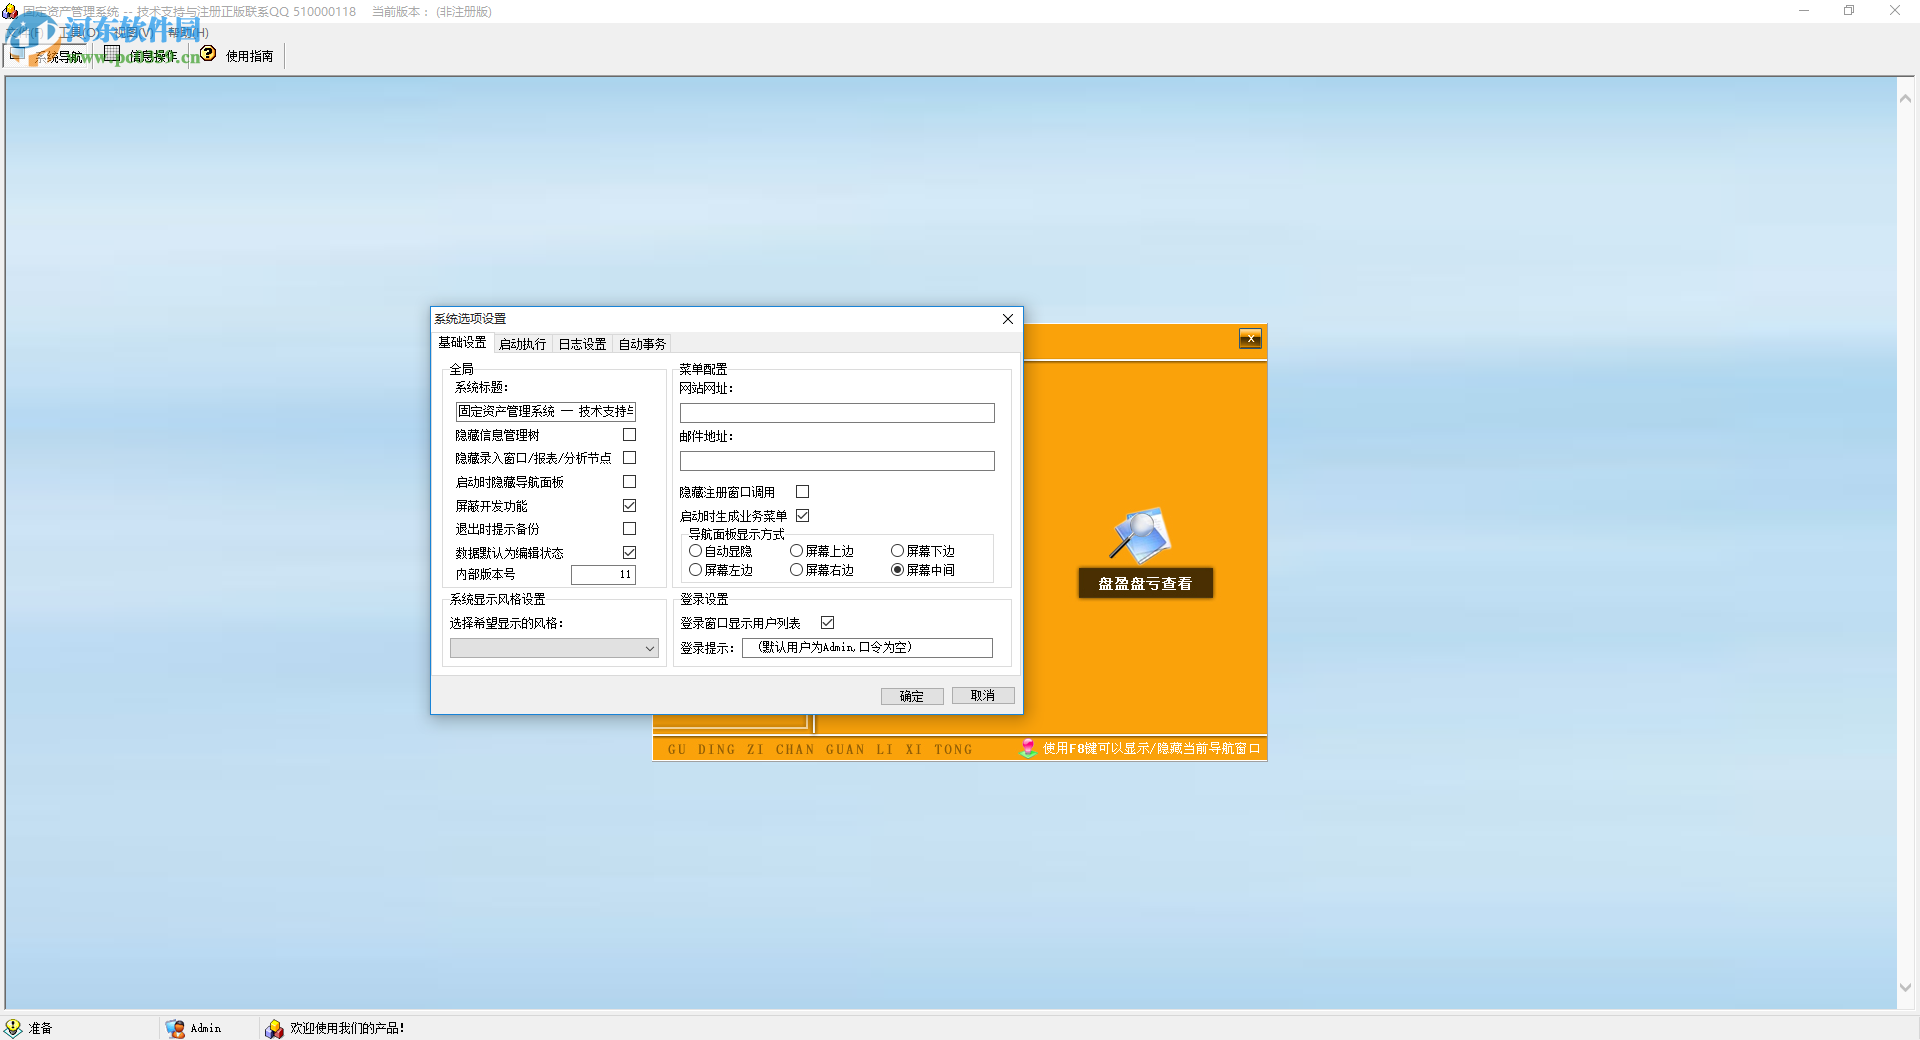Viewport: 1920px width, 1040px height.
Task: Click the lightbulb 准备 status icon
Action: point(13,1028)
